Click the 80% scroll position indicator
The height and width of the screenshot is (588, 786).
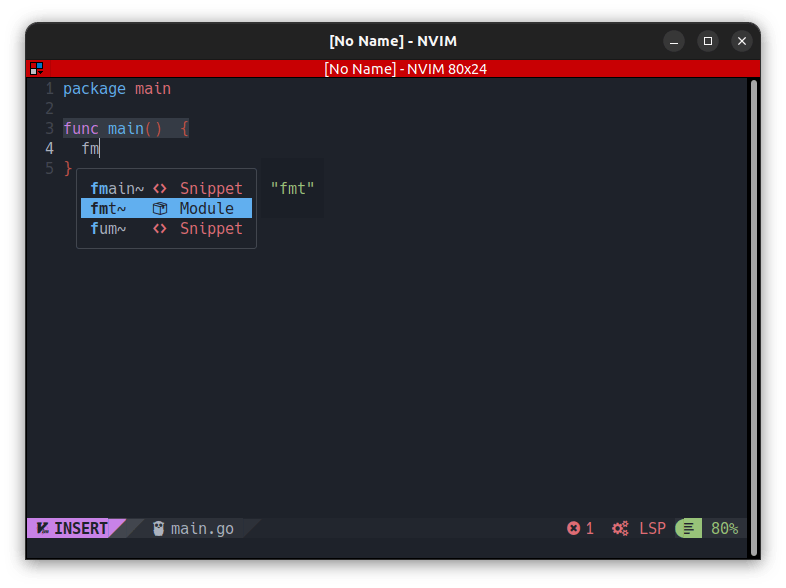point(724,528)
